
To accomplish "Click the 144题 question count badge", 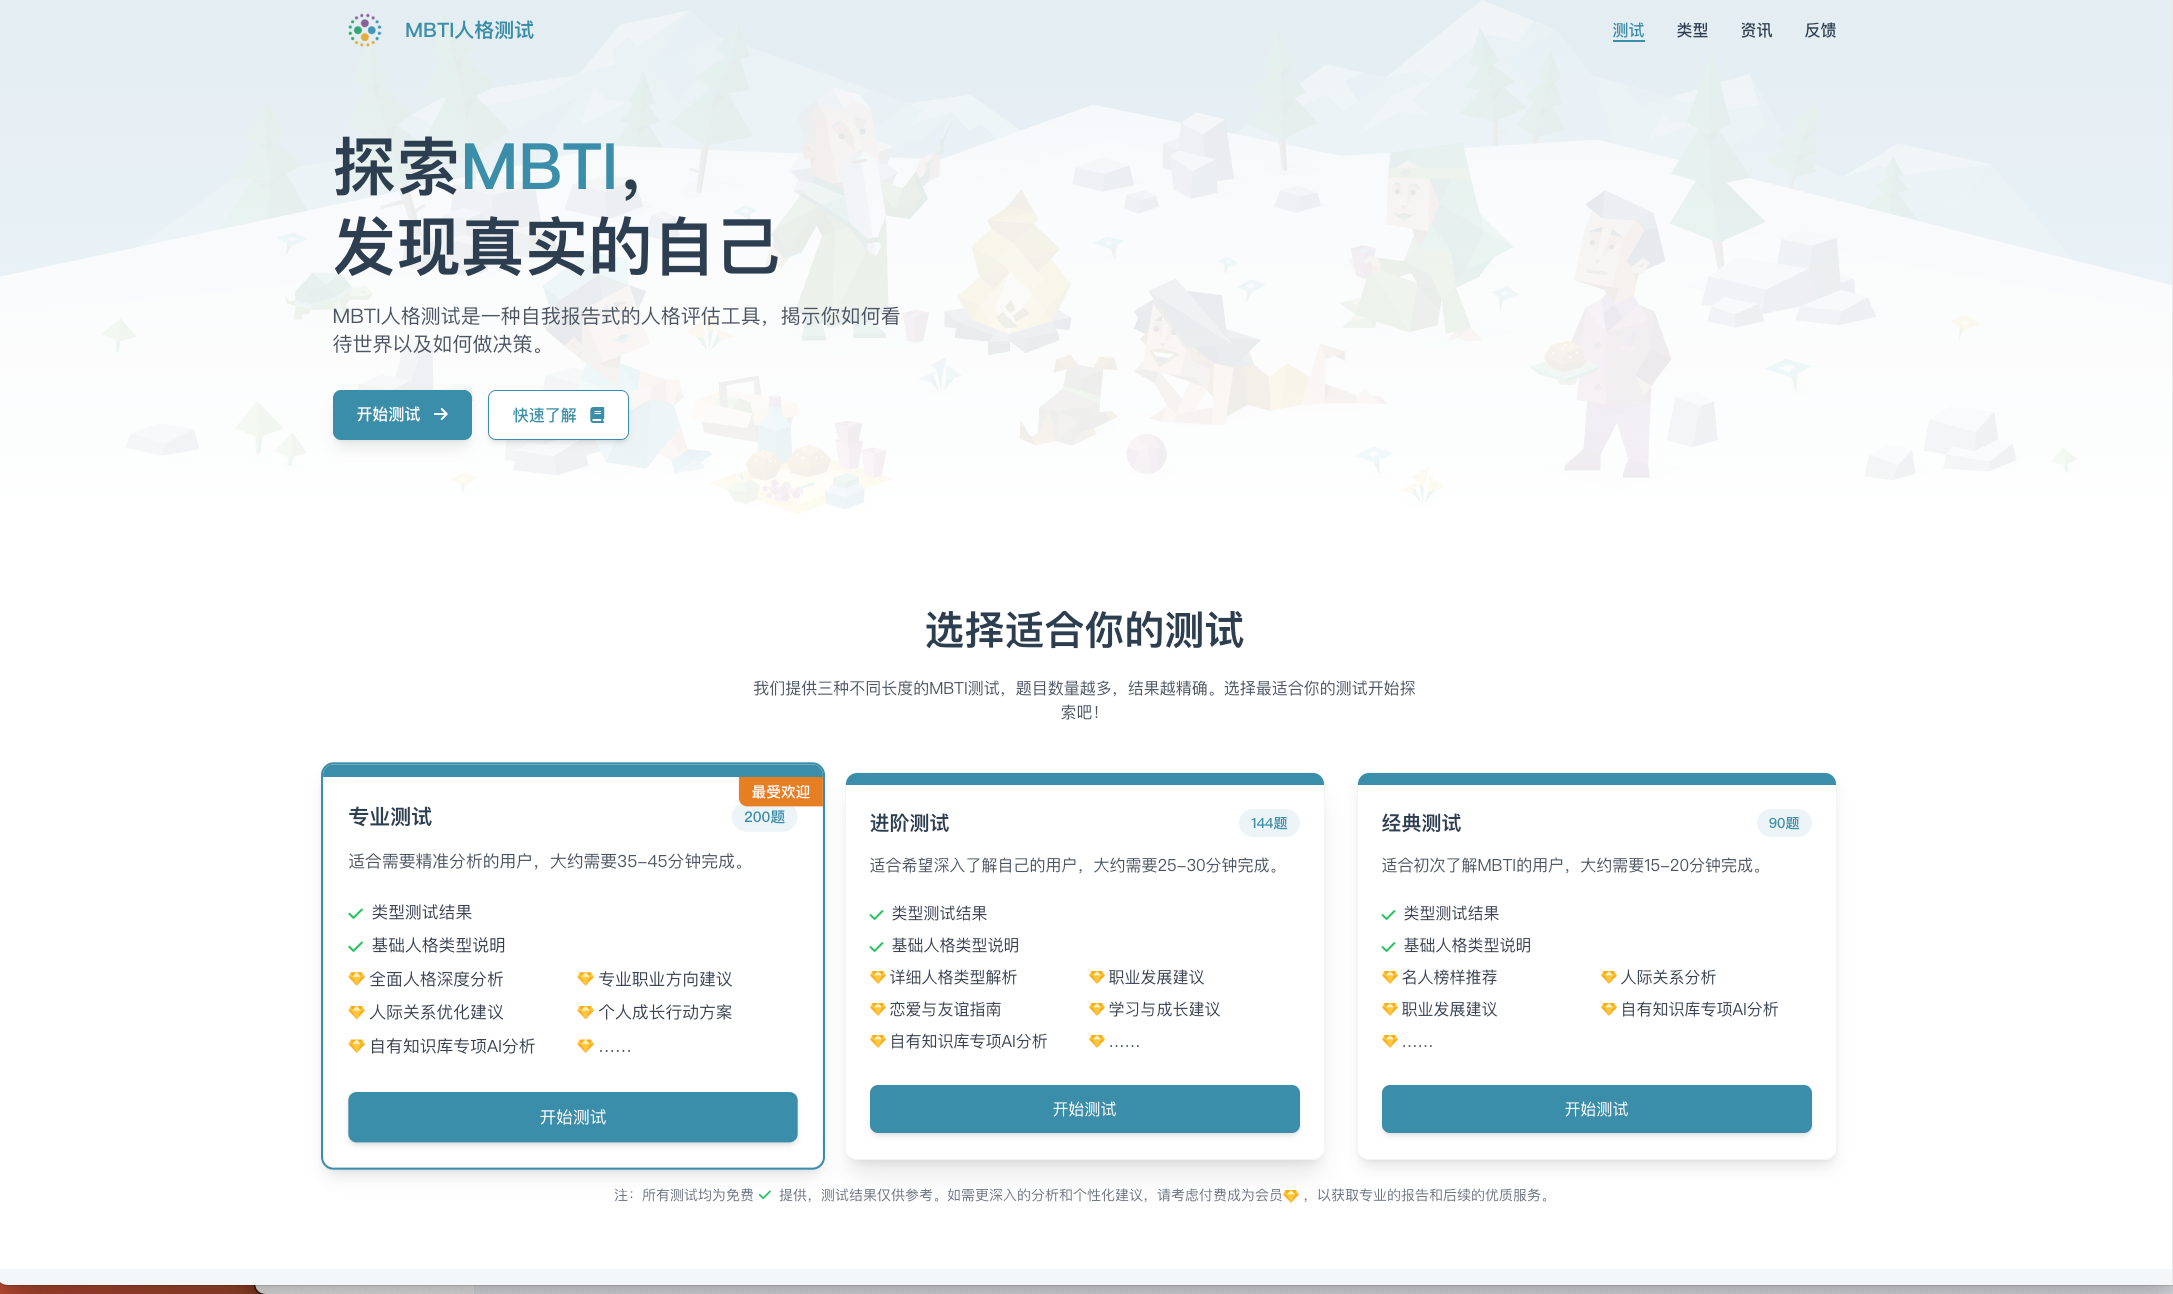I will pos(1268,823).
